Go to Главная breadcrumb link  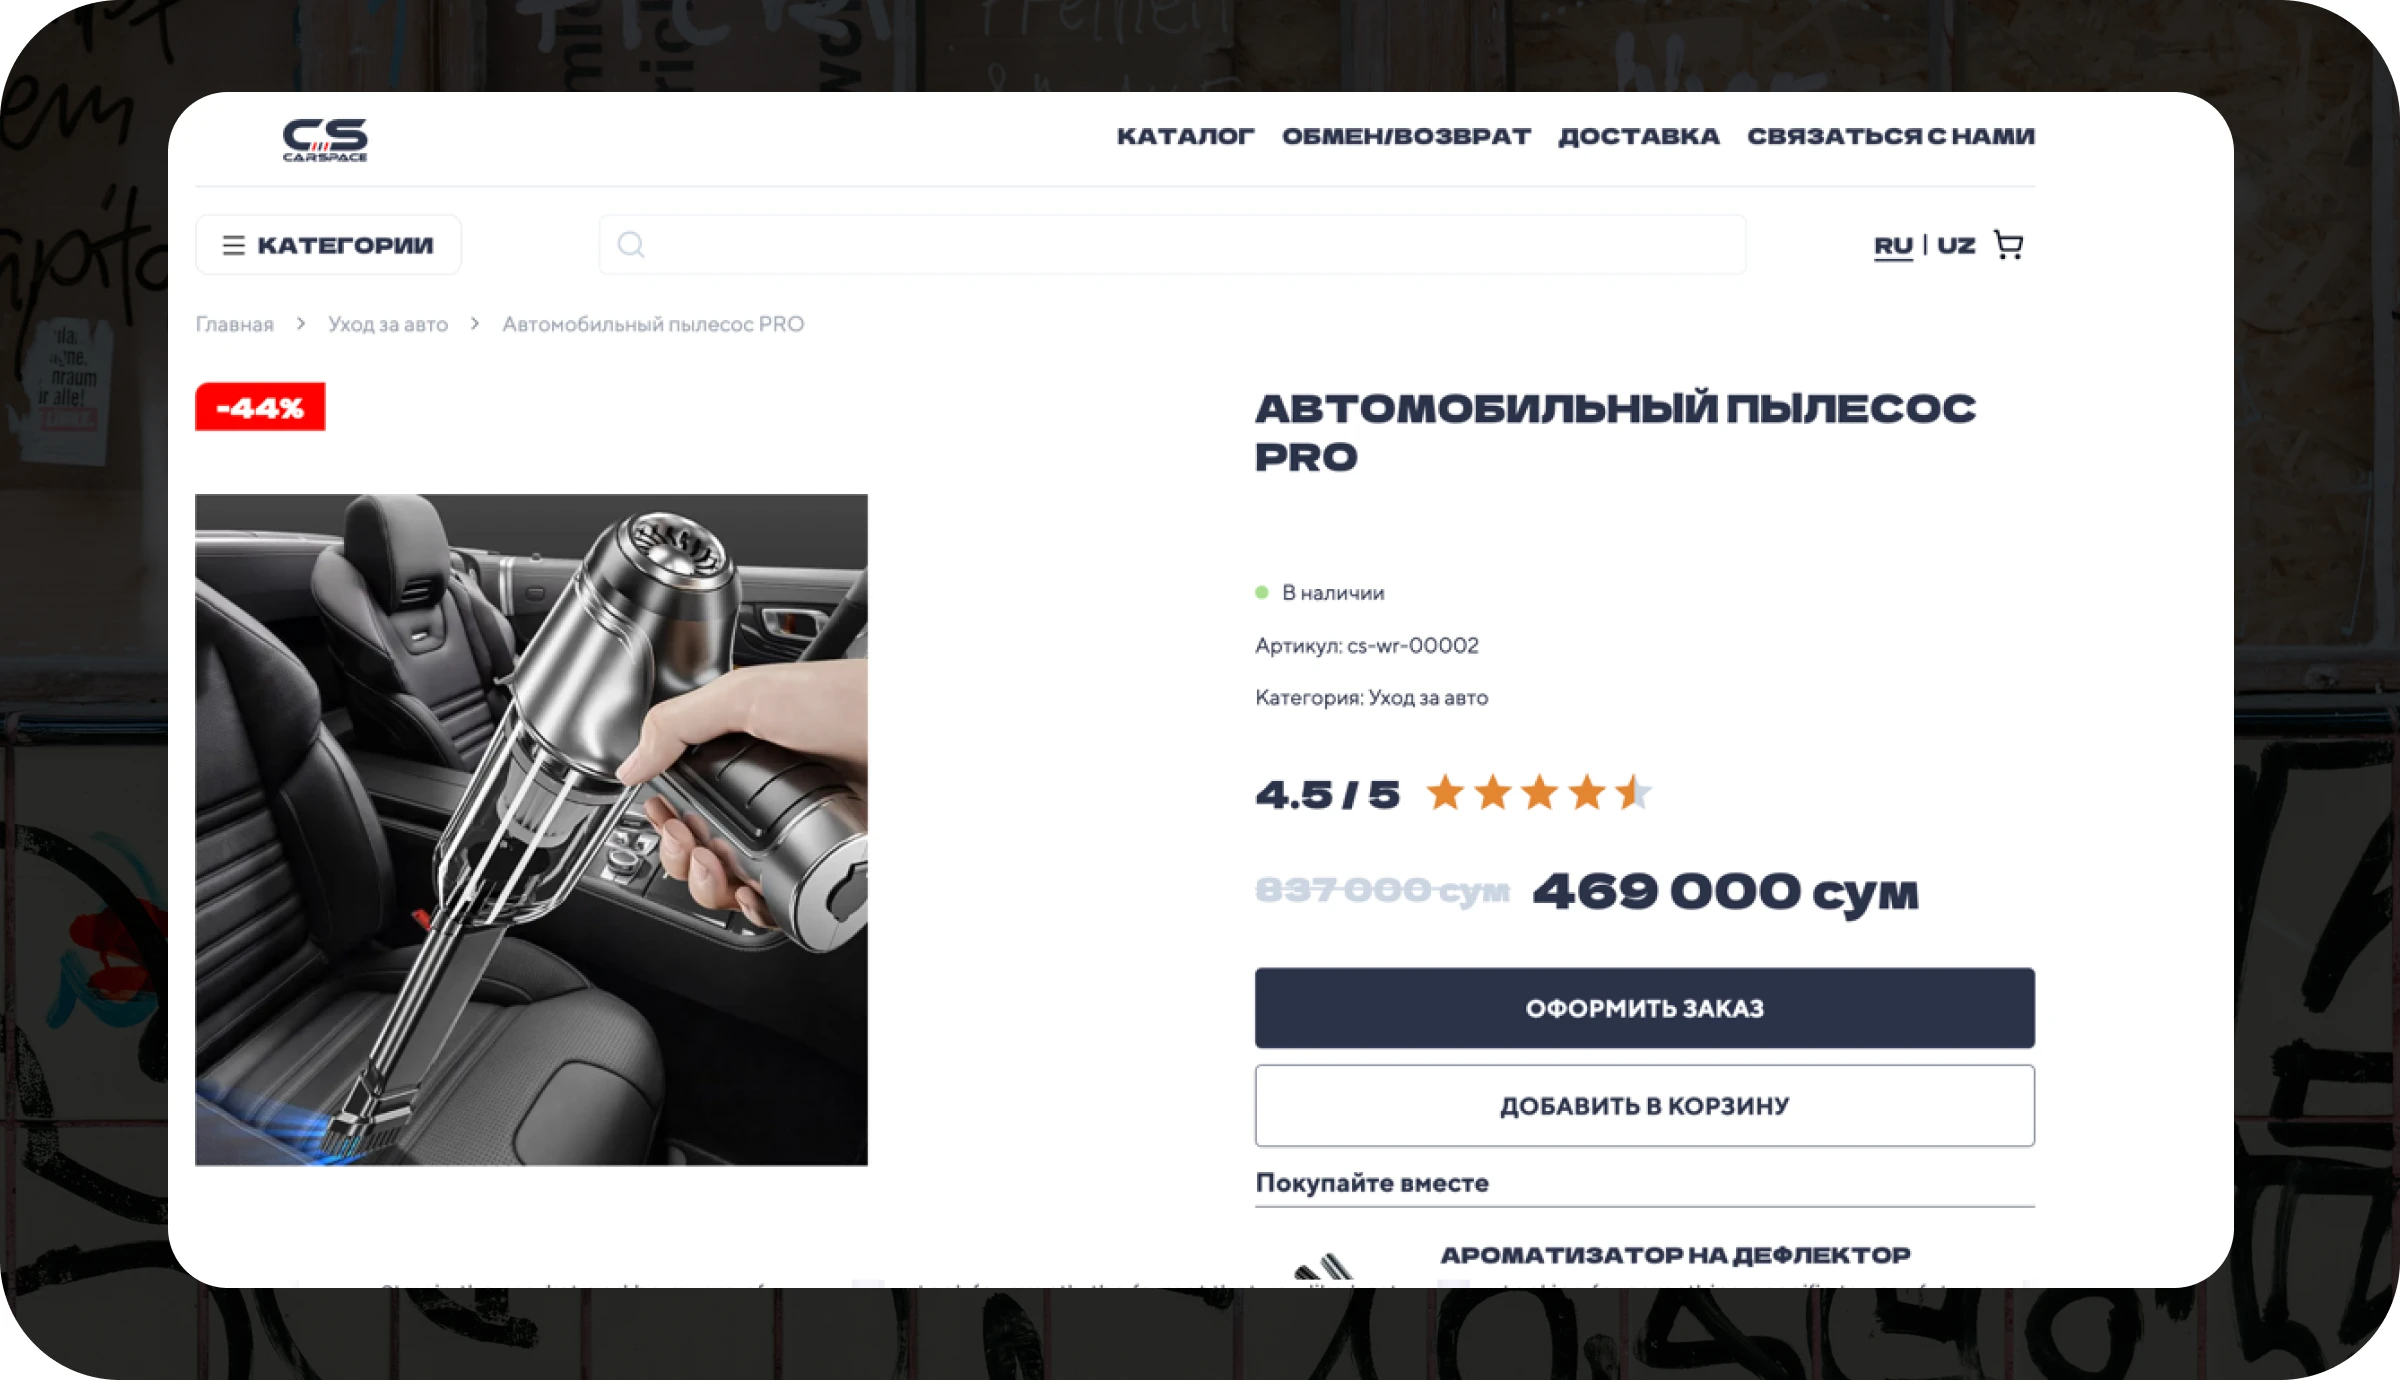point(234,324)
